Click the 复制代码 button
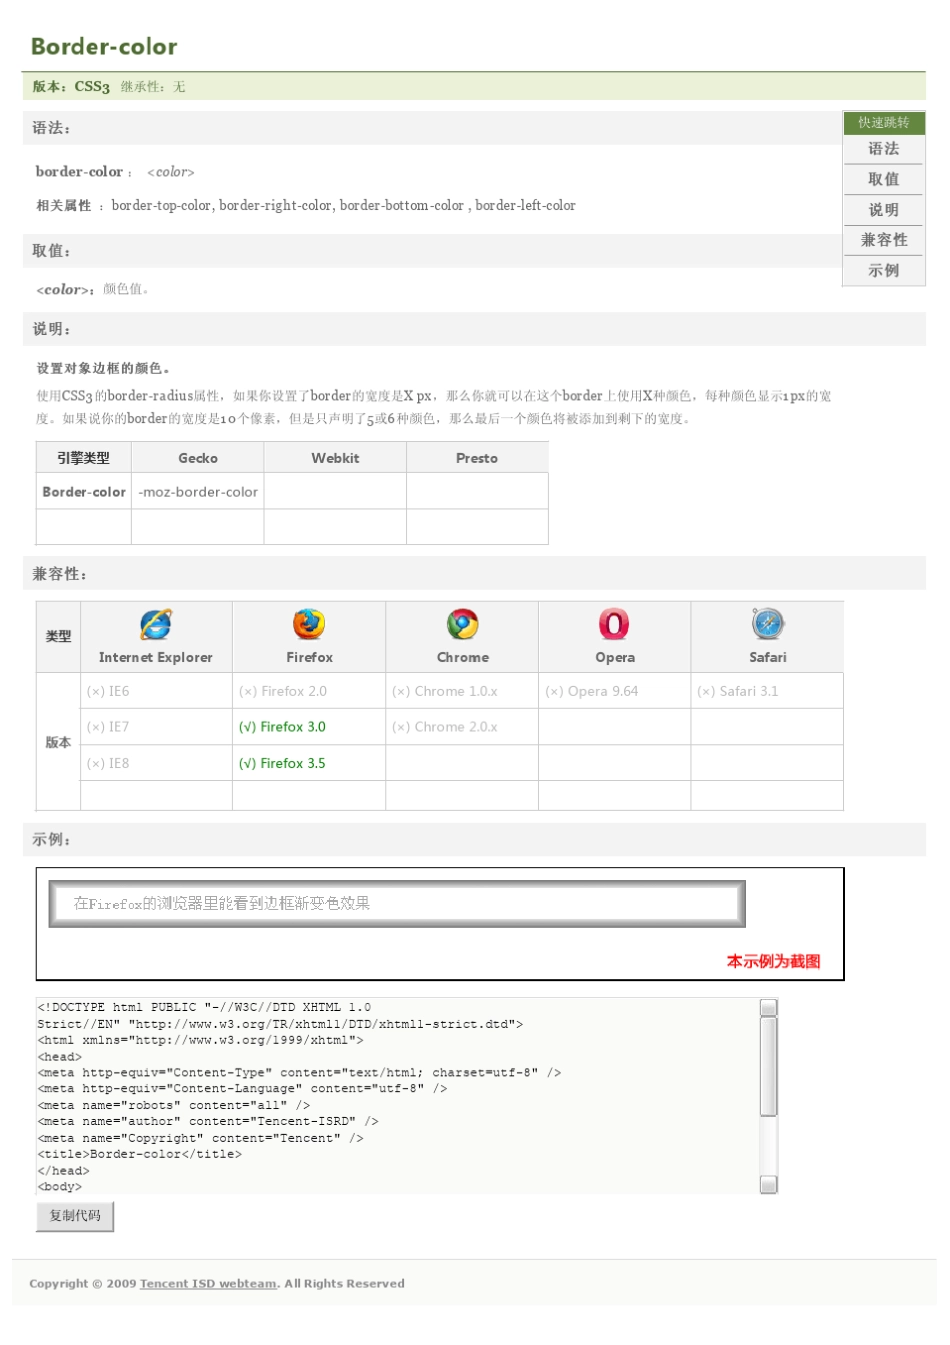Image resolution: width=950 pixels, height=1345 pixels. click(x=75, y=1216)
